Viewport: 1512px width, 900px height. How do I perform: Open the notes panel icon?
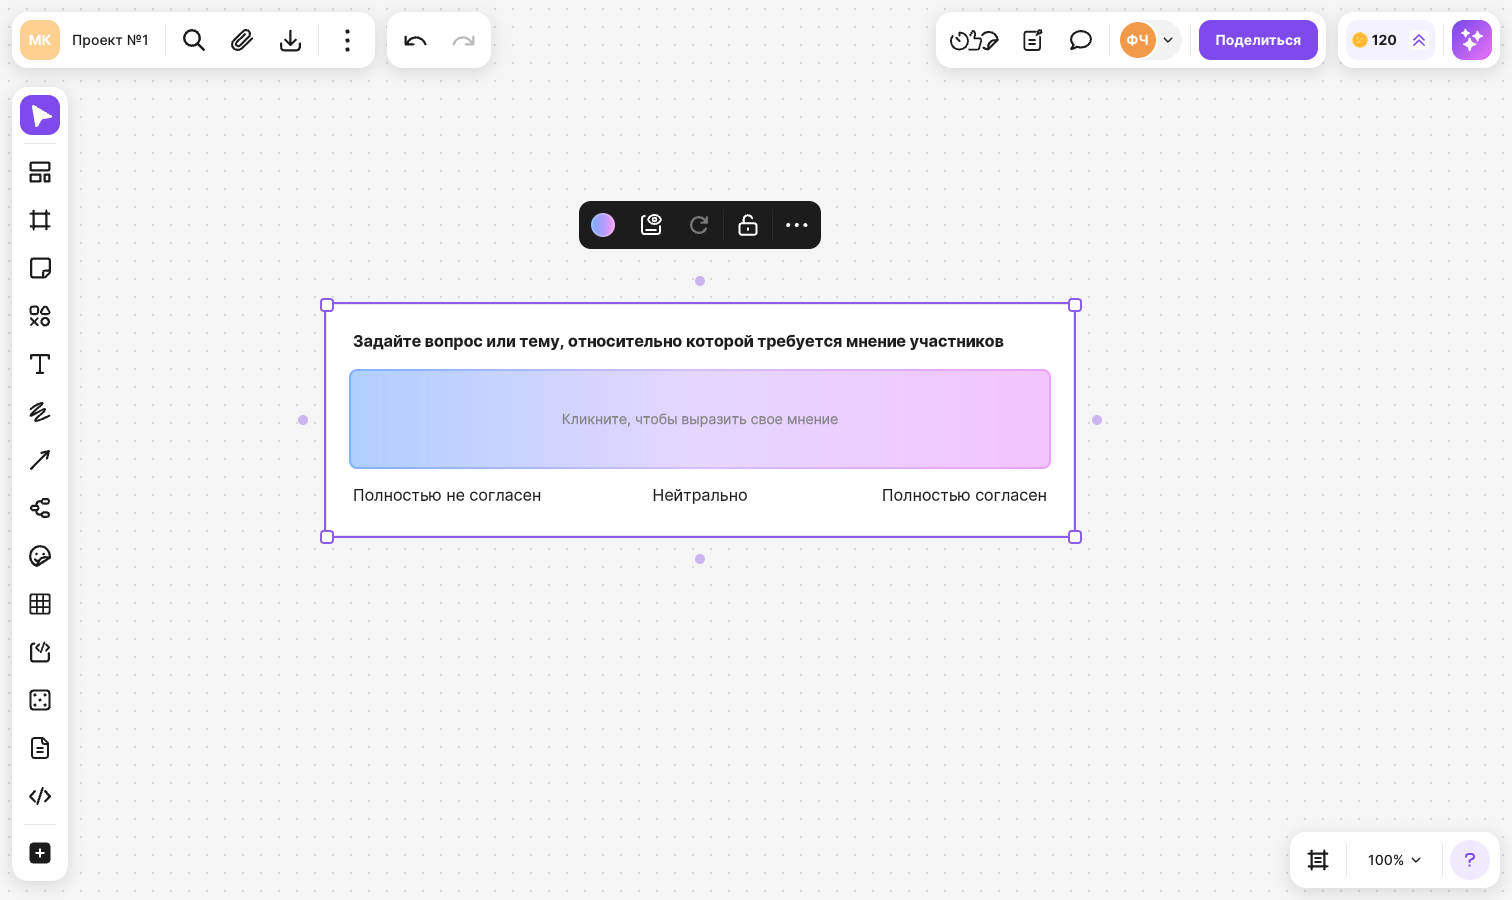(x=1033, y=40)
